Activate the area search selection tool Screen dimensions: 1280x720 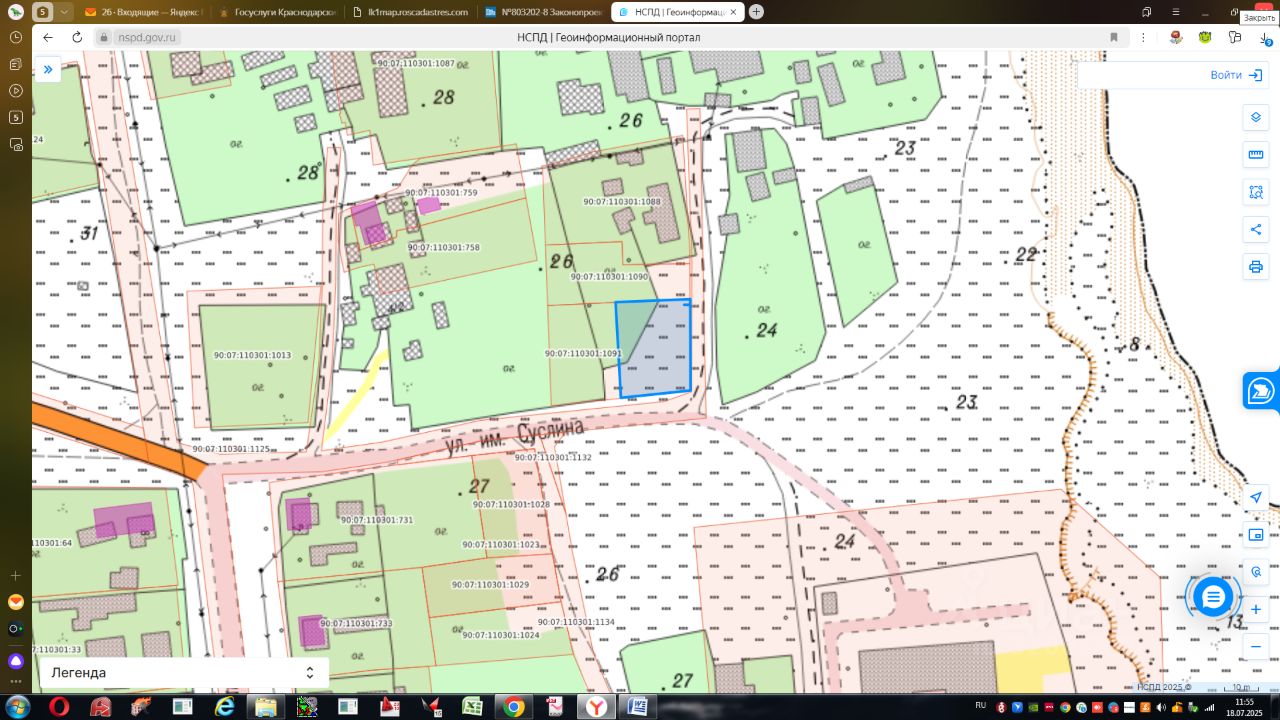[1256, 192]
